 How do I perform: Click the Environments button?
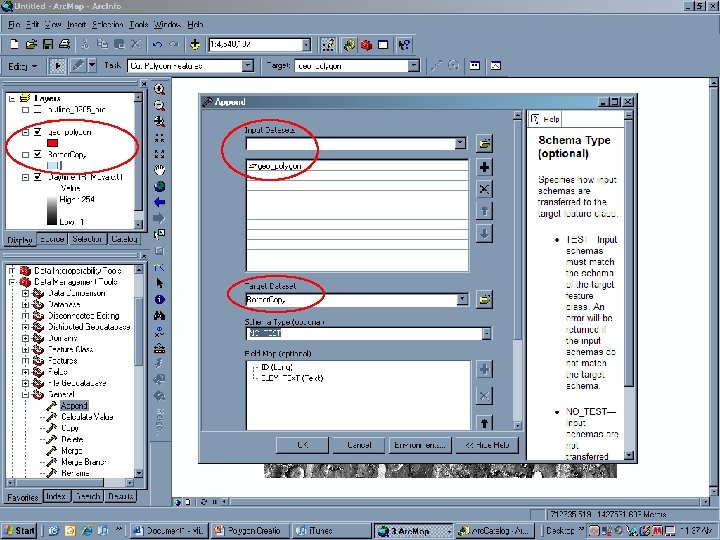[x=420, y=445]
